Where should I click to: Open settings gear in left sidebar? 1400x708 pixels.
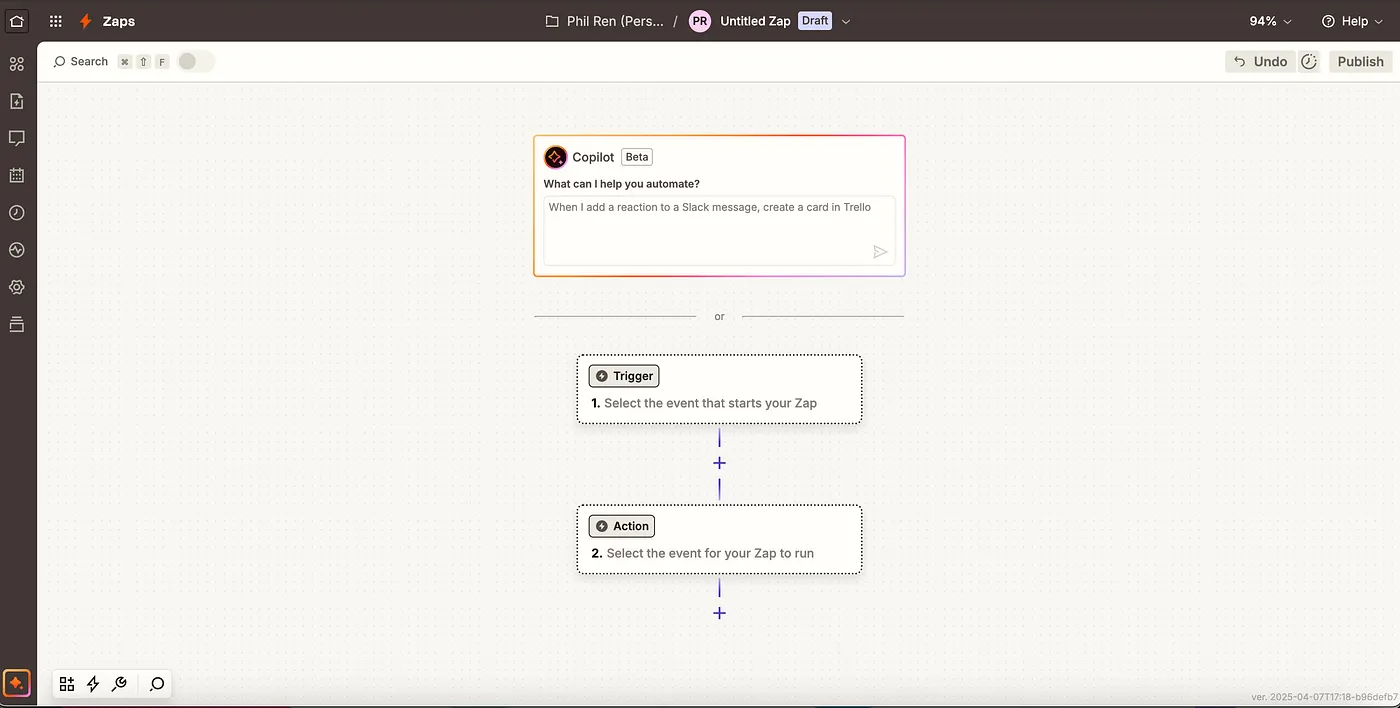pyautogui.click(x=16, y=287)
